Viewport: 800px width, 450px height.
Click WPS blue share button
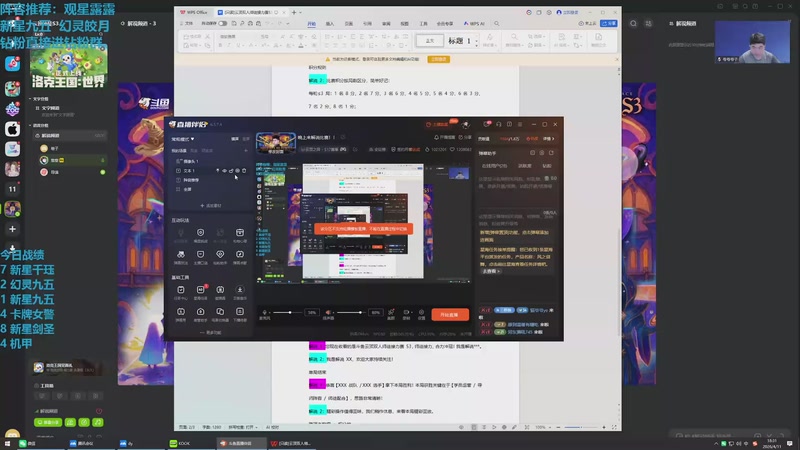coord(609,23)
